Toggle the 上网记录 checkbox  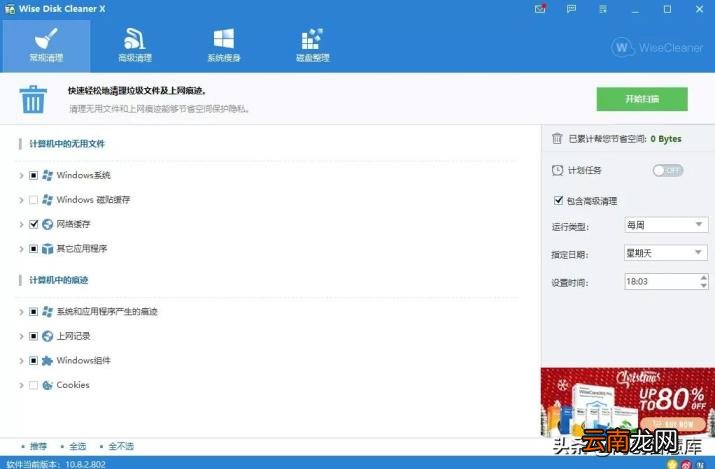click(33, 336)
